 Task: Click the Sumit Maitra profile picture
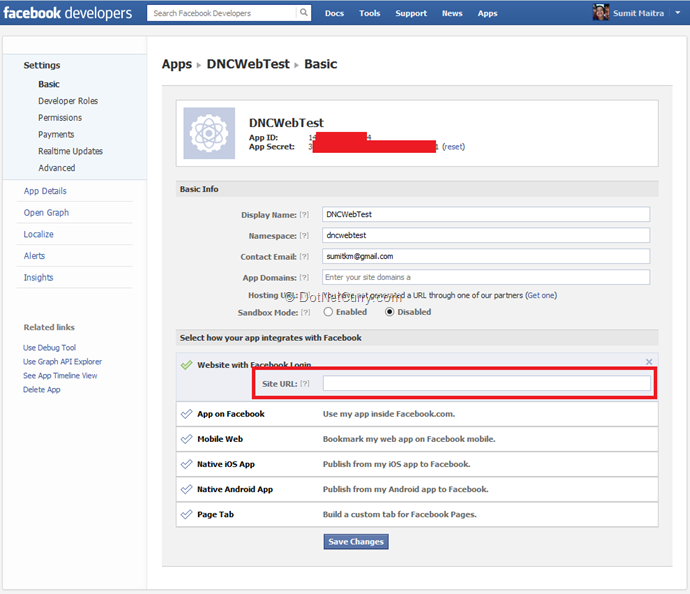click(600, 12)
